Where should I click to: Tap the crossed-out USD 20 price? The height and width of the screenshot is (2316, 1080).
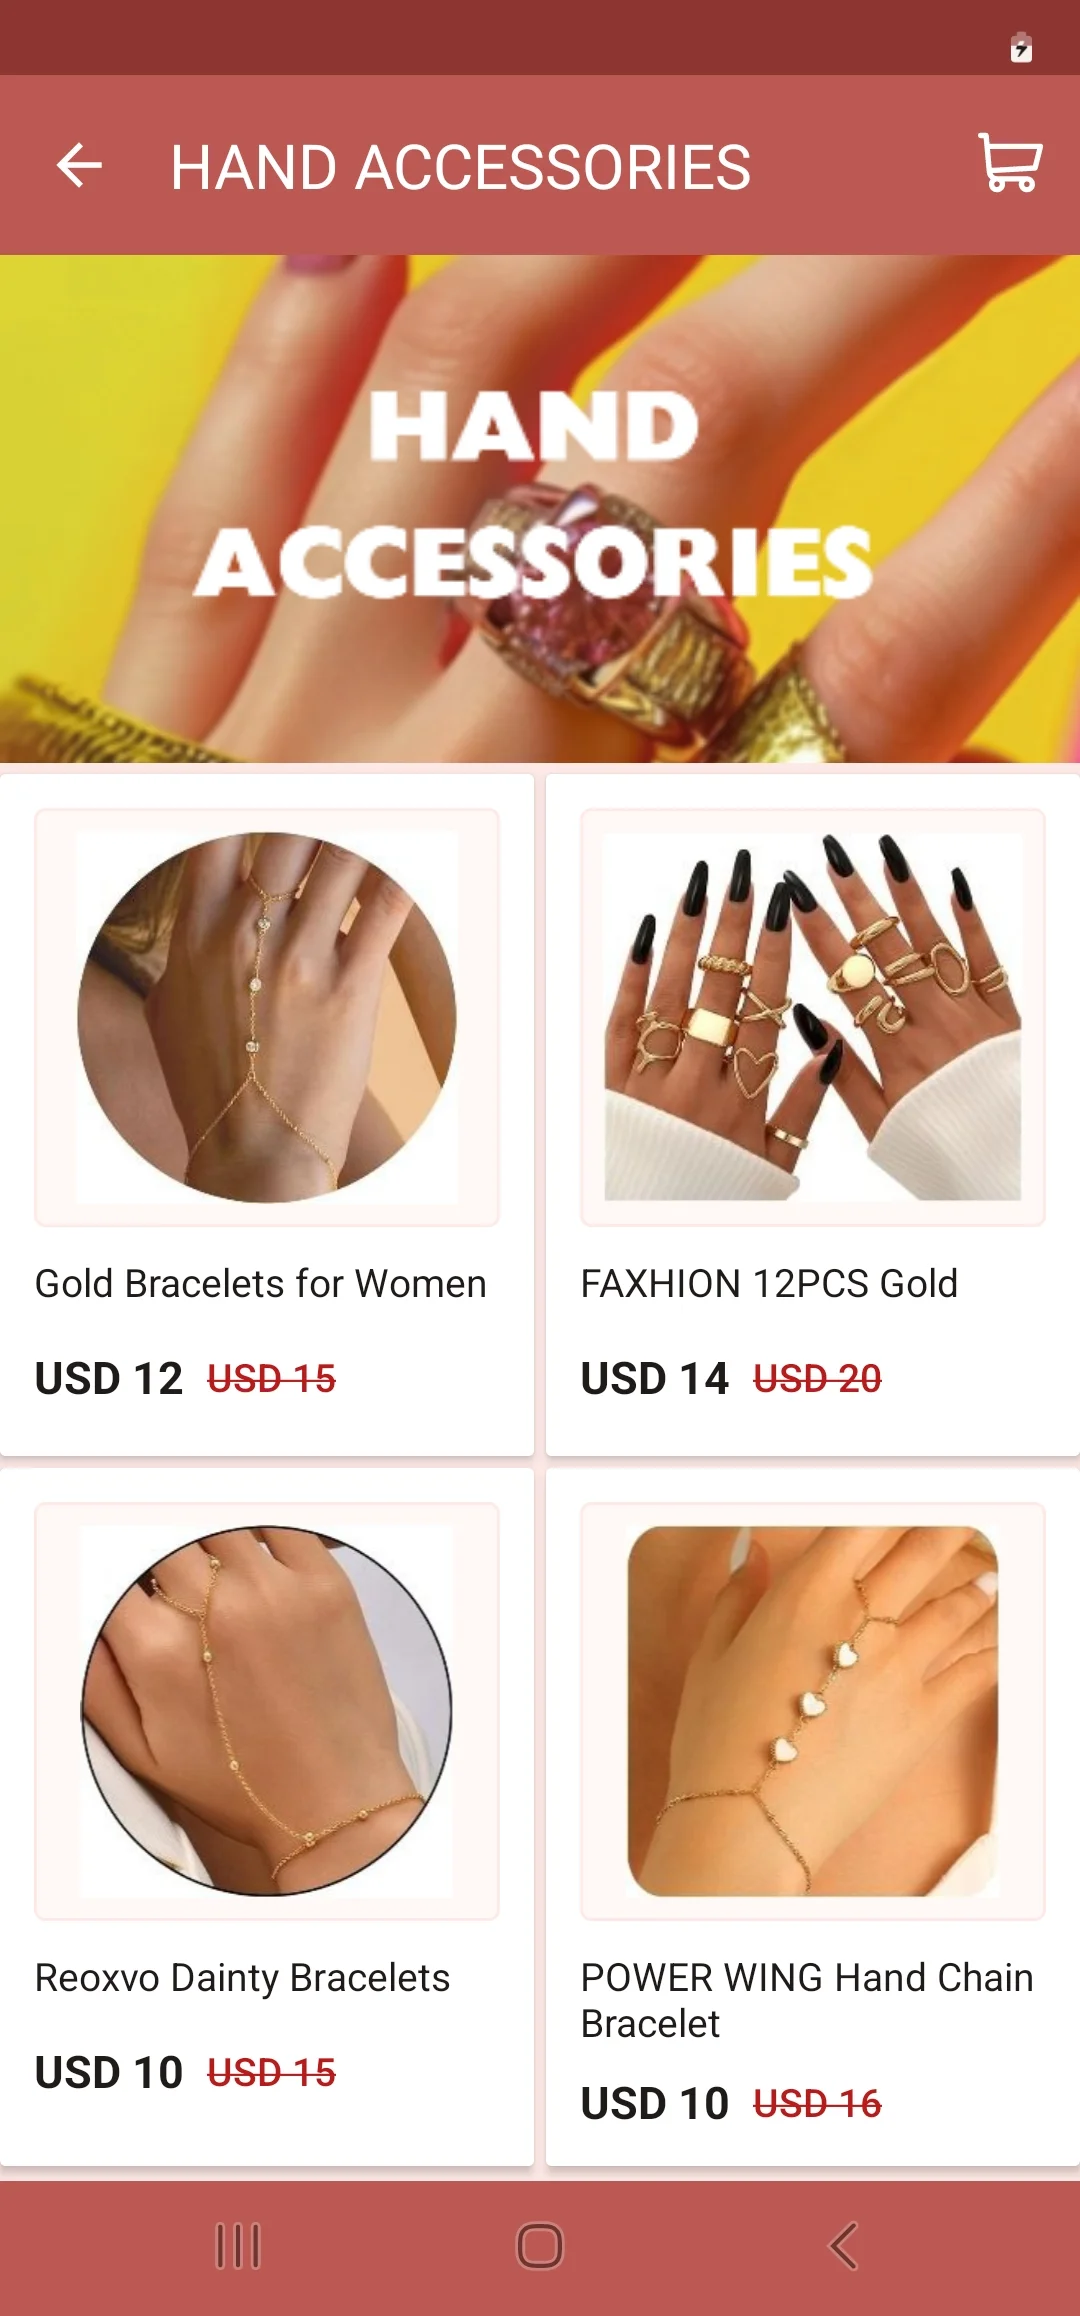click(817, 1379)
